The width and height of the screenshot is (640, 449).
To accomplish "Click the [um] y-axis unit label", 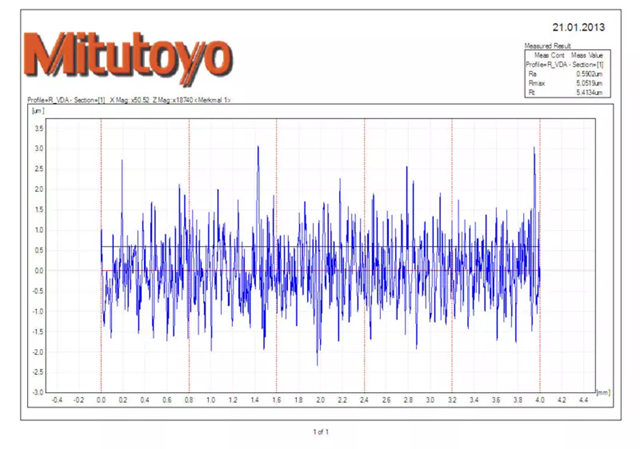I will click(38, 111).
